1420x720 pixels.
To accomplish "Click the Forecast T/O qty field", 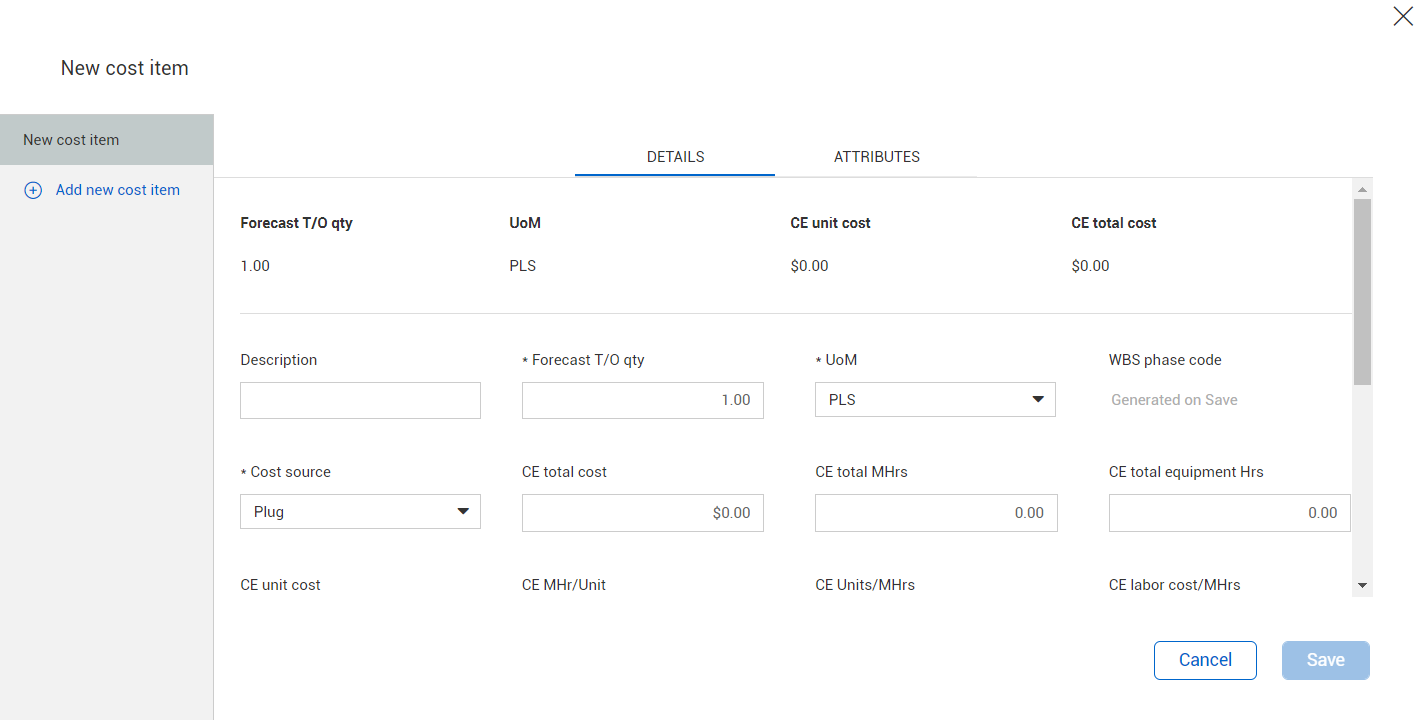I will [642, 400].
